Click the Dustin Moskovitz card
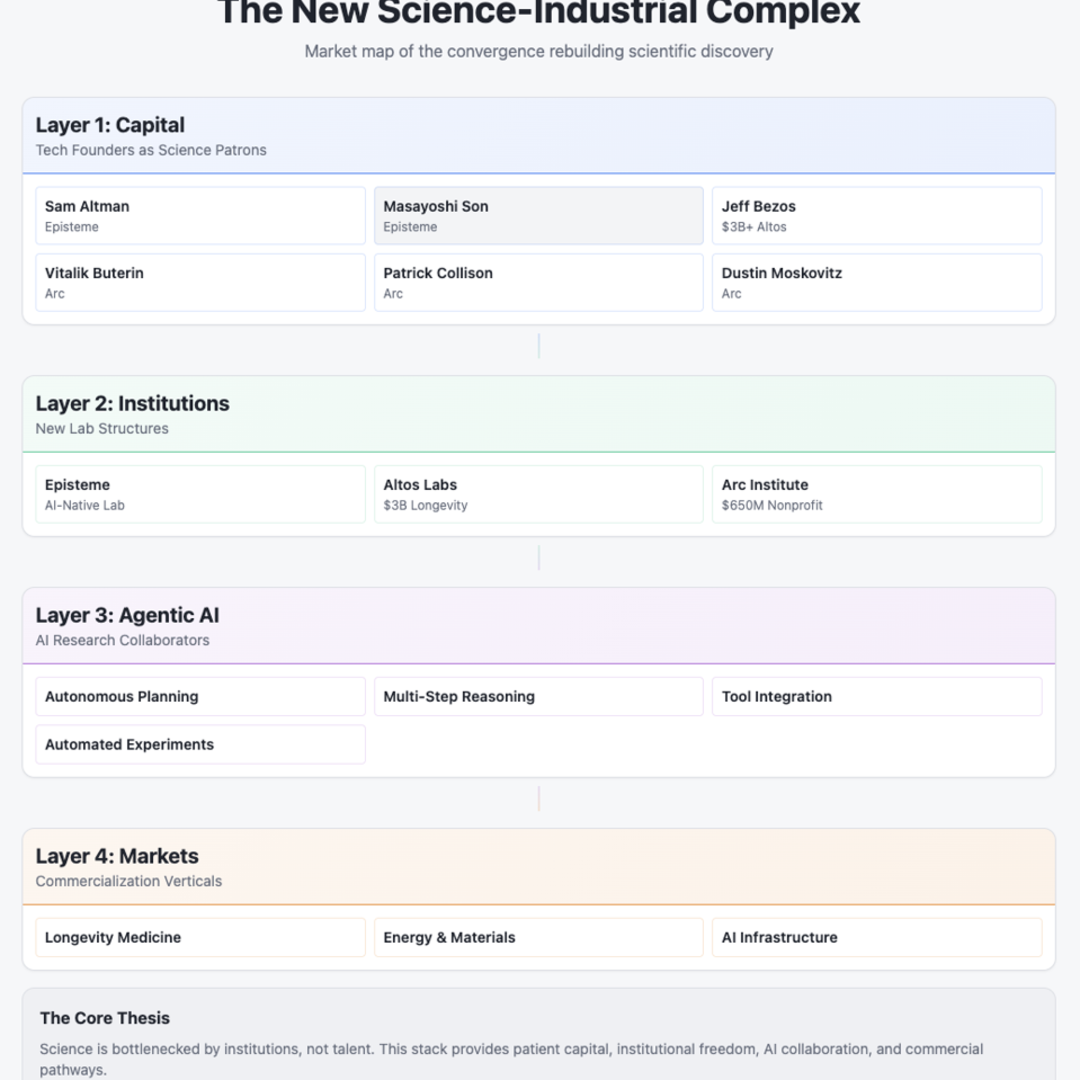Screen dimensions: 1080x1080 point(876,282)
